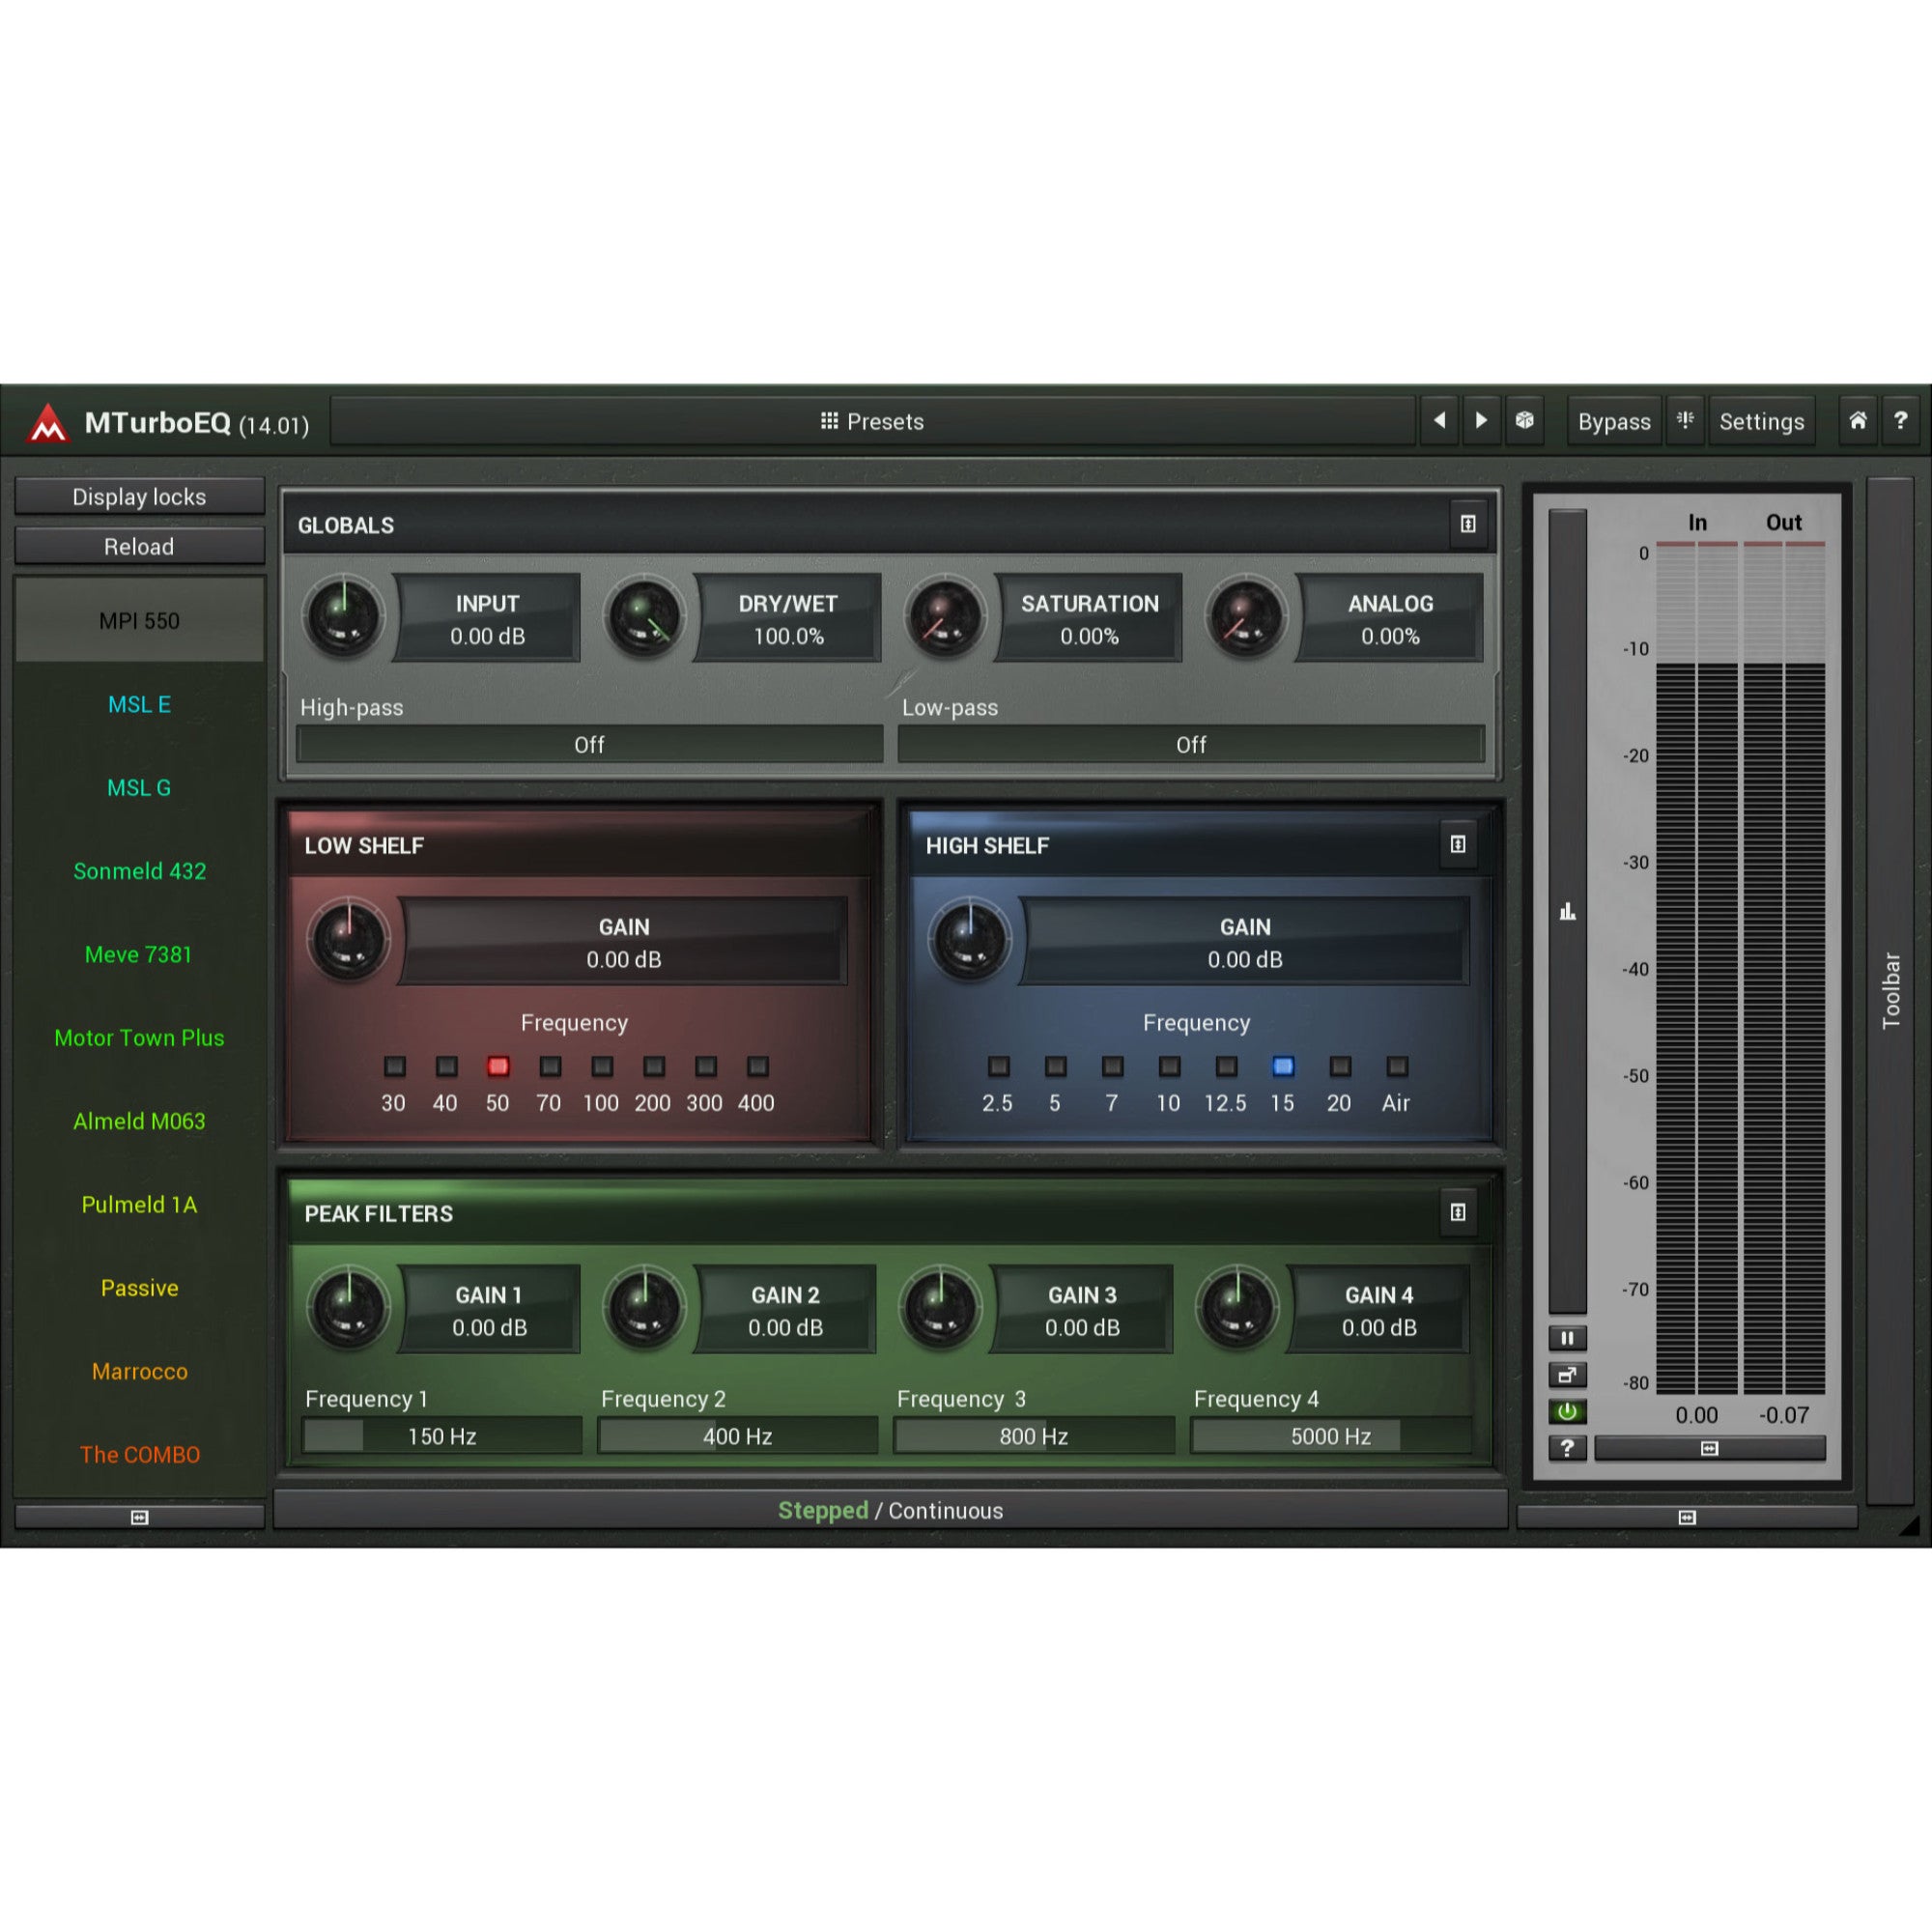
Task: Click the Display locks button
Action: point(140,497)
